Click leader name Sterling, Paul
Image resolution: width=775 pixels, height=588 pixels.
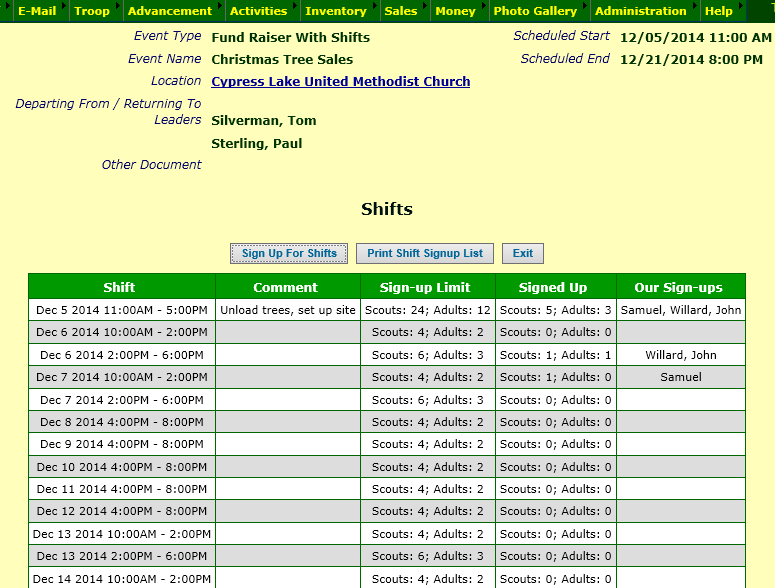tap(257, 143)
